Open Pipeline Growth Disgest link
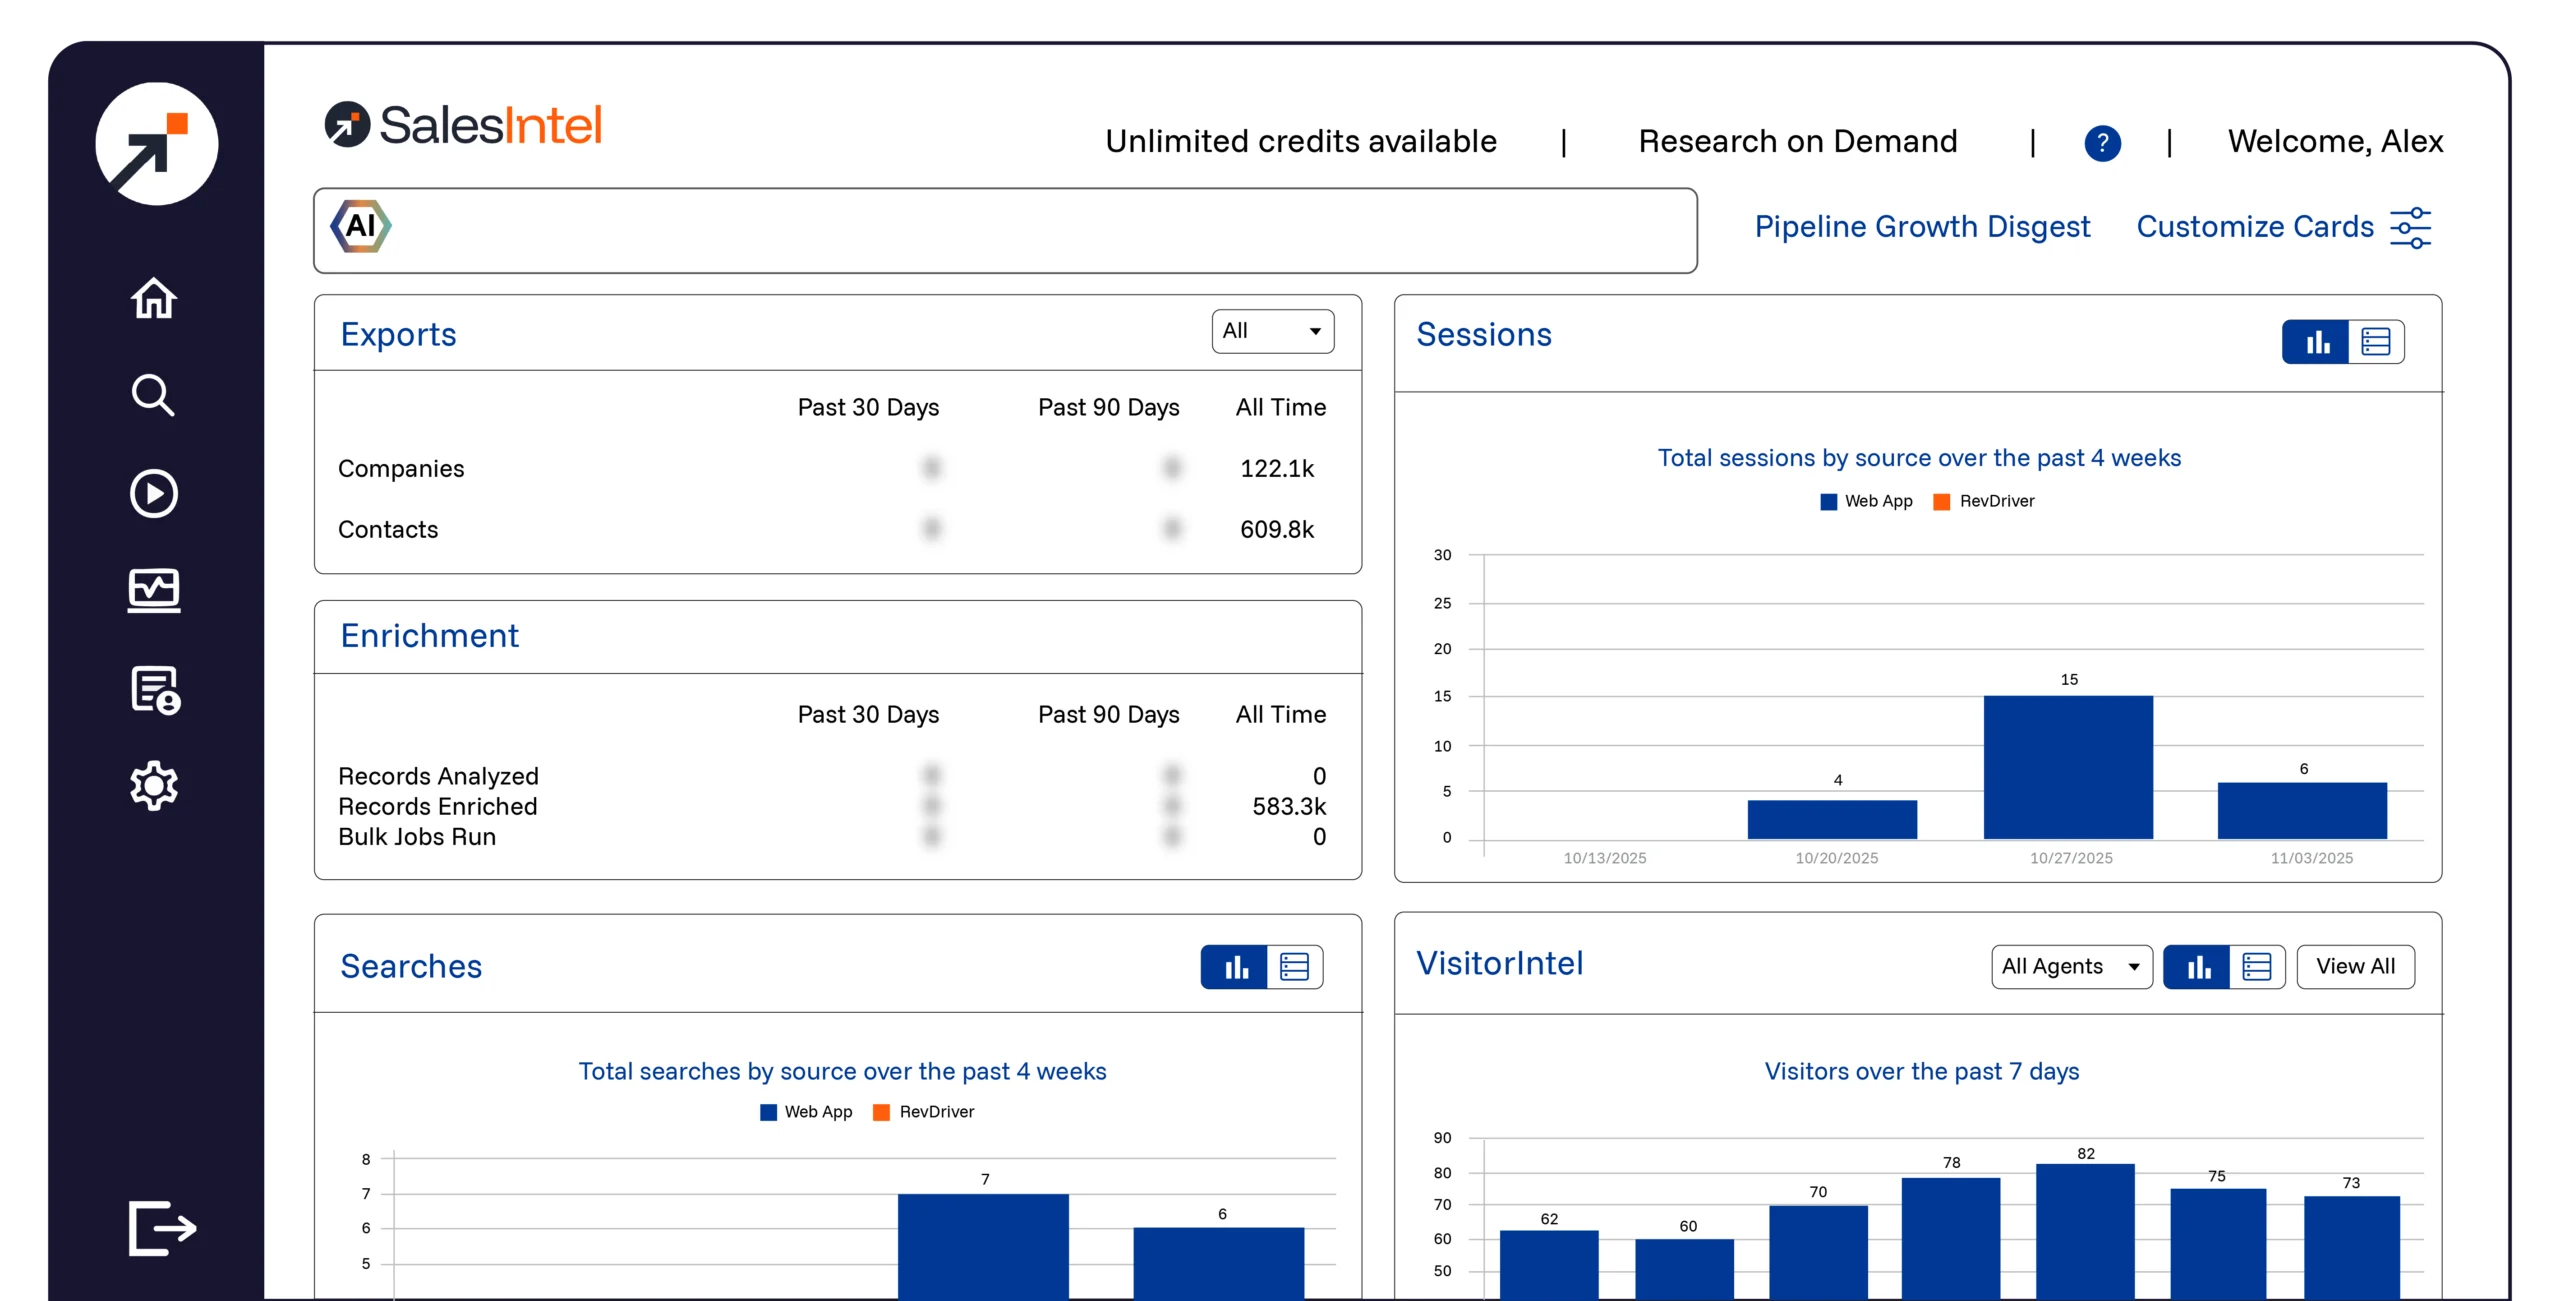2560x1301 pixels. click(x=1922, y=227)
